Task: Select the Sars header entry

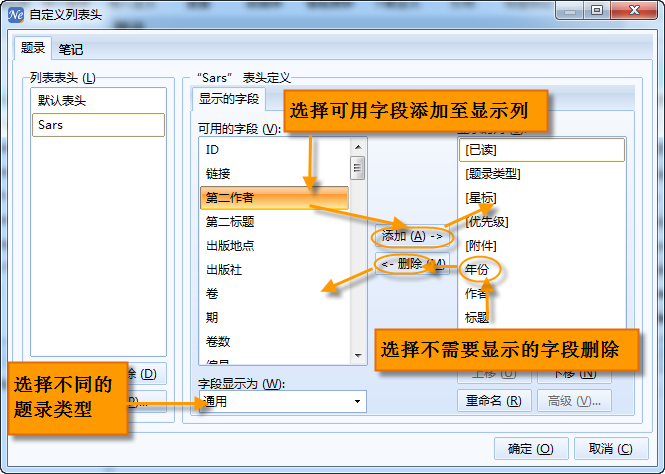Action: 98,125
